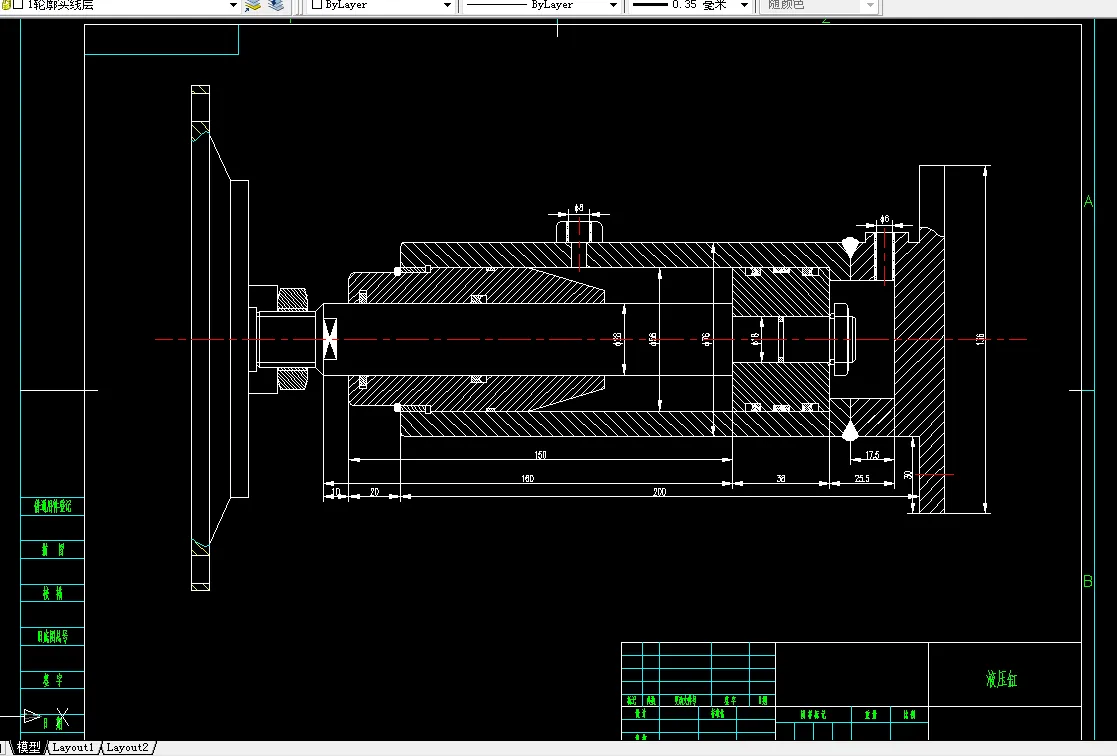Select the 液压缸 title text
The width and height of the screenshot is (1117, 756).
click(x=1001, y=679)
